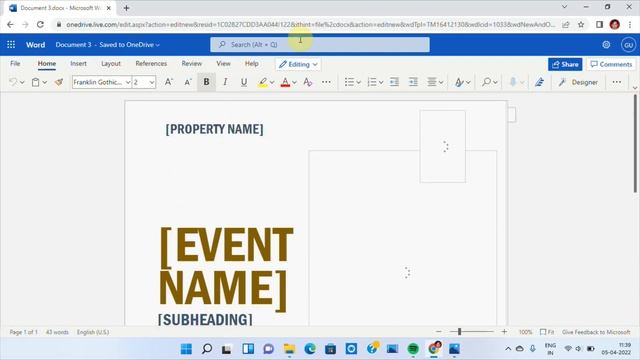Zoom in with the plus button
This screenshot has height=360, width=640.
(x=504, y=332)
